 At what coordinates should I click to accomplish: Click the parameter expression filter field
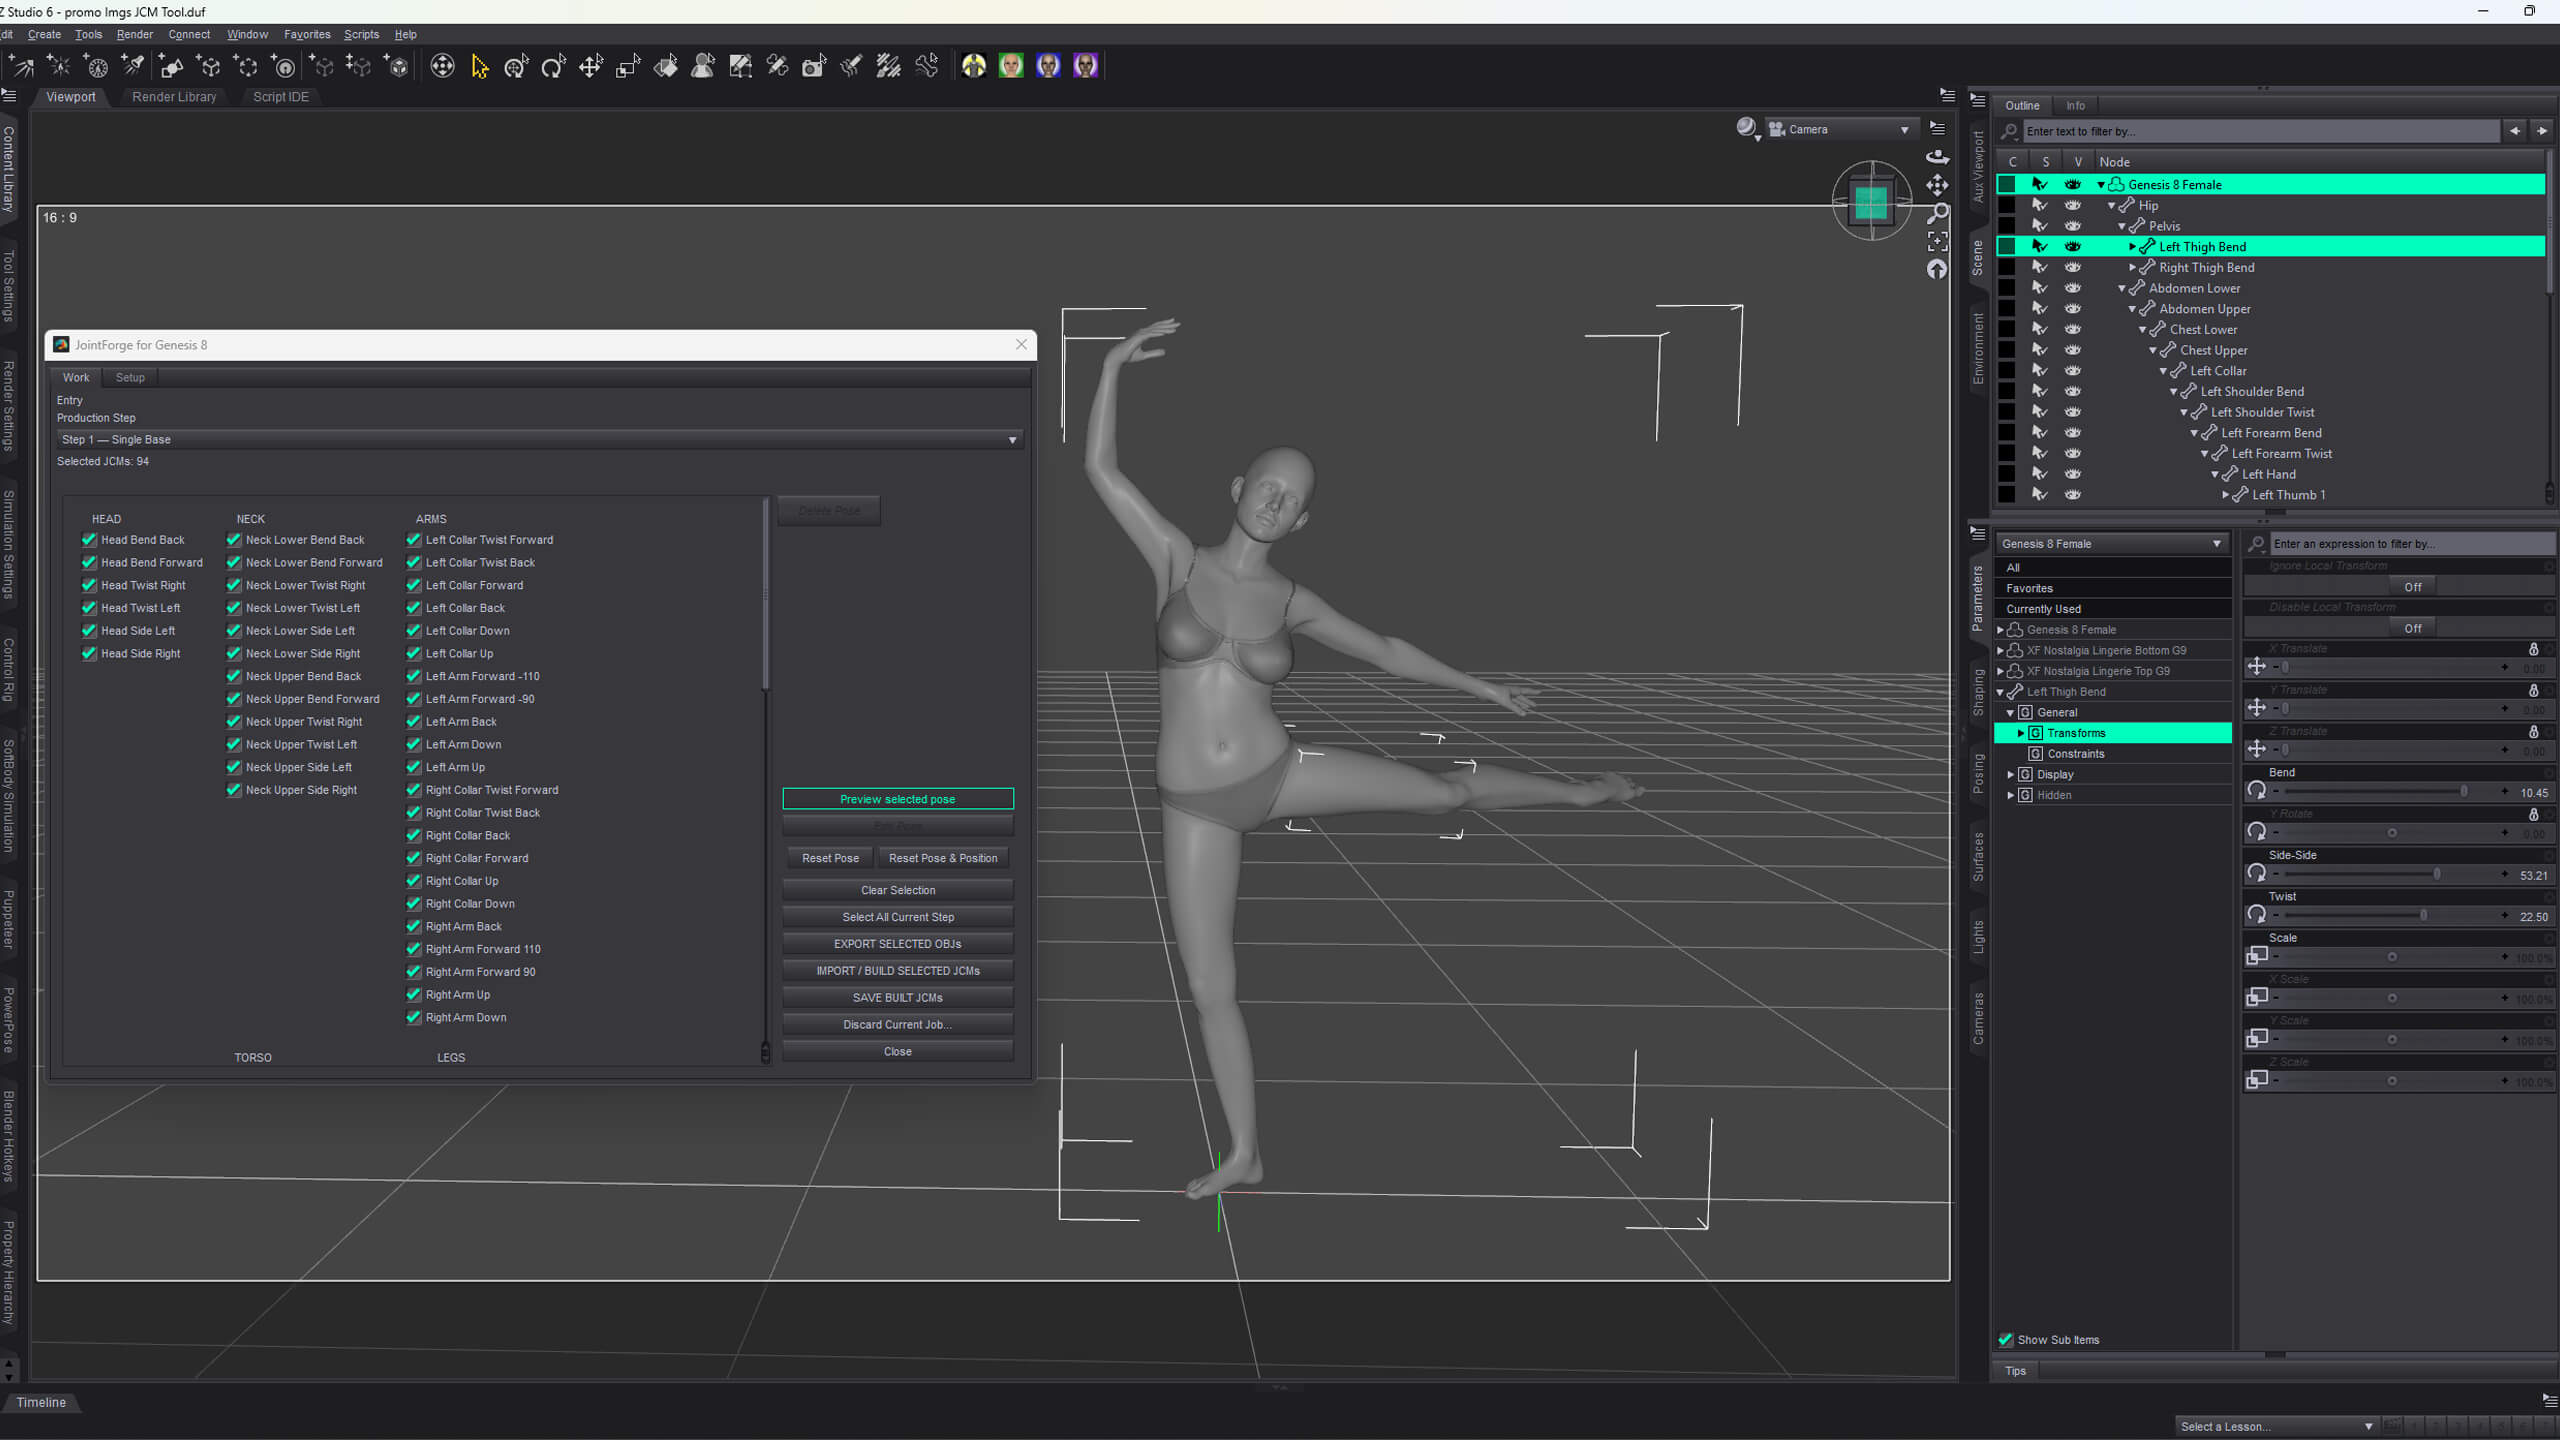pos(2410,544)
